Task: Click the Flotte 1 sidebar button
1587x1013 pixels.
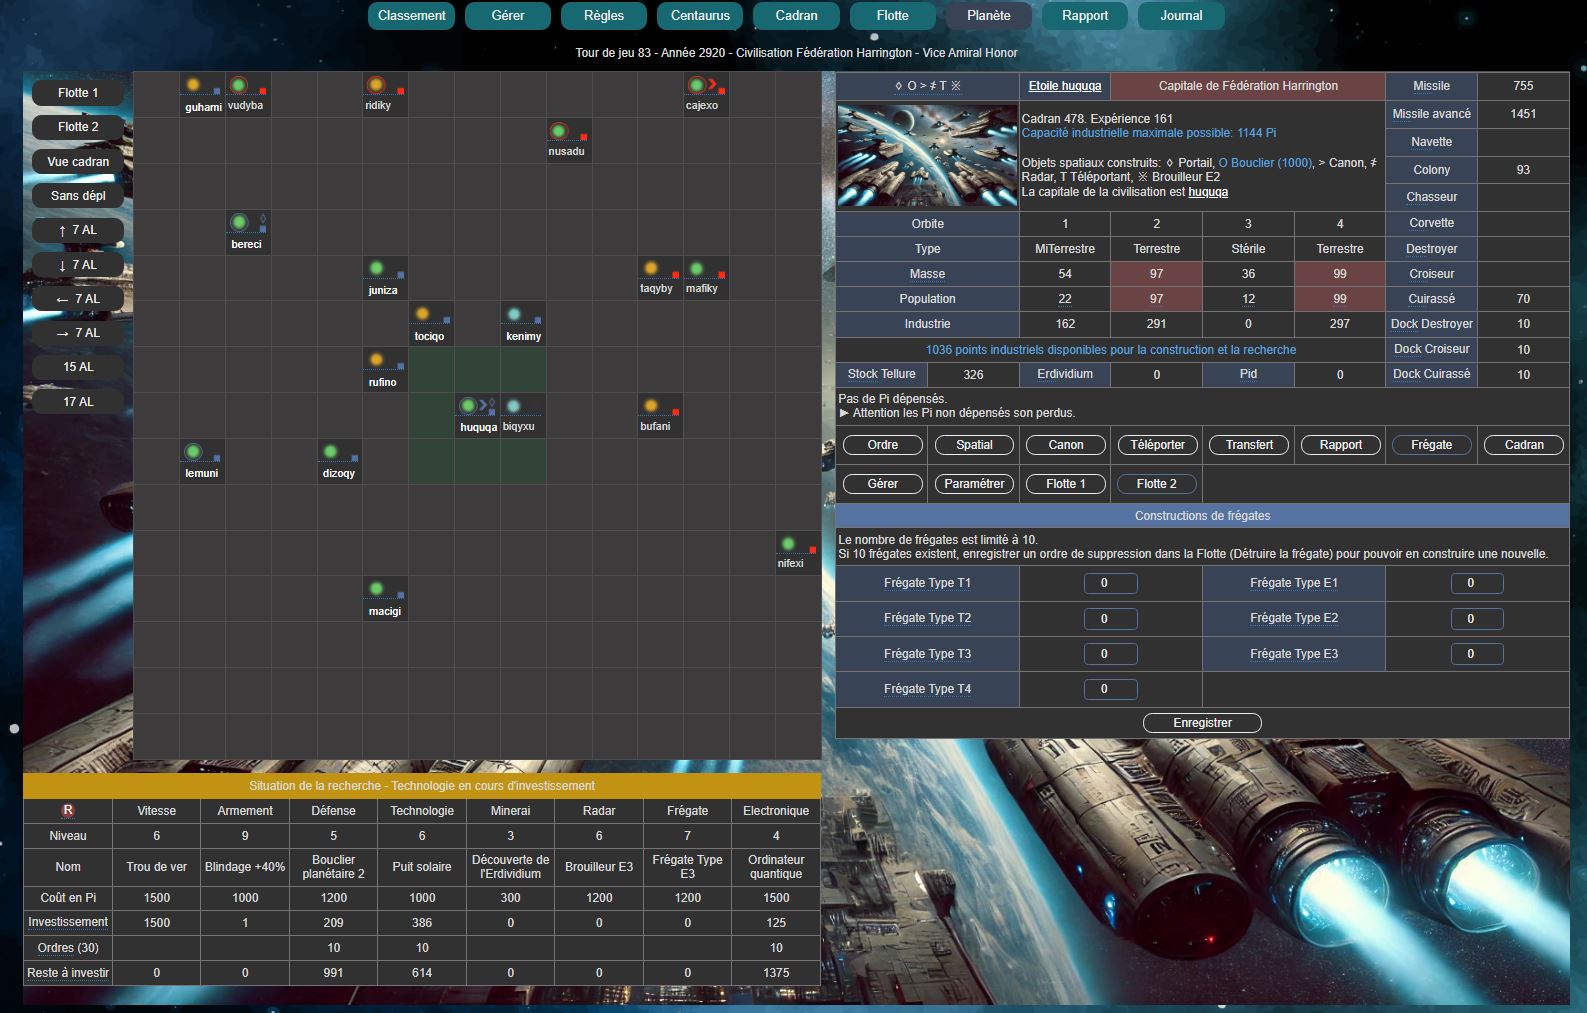Action: pyautogui.click(x=78, y=92)
